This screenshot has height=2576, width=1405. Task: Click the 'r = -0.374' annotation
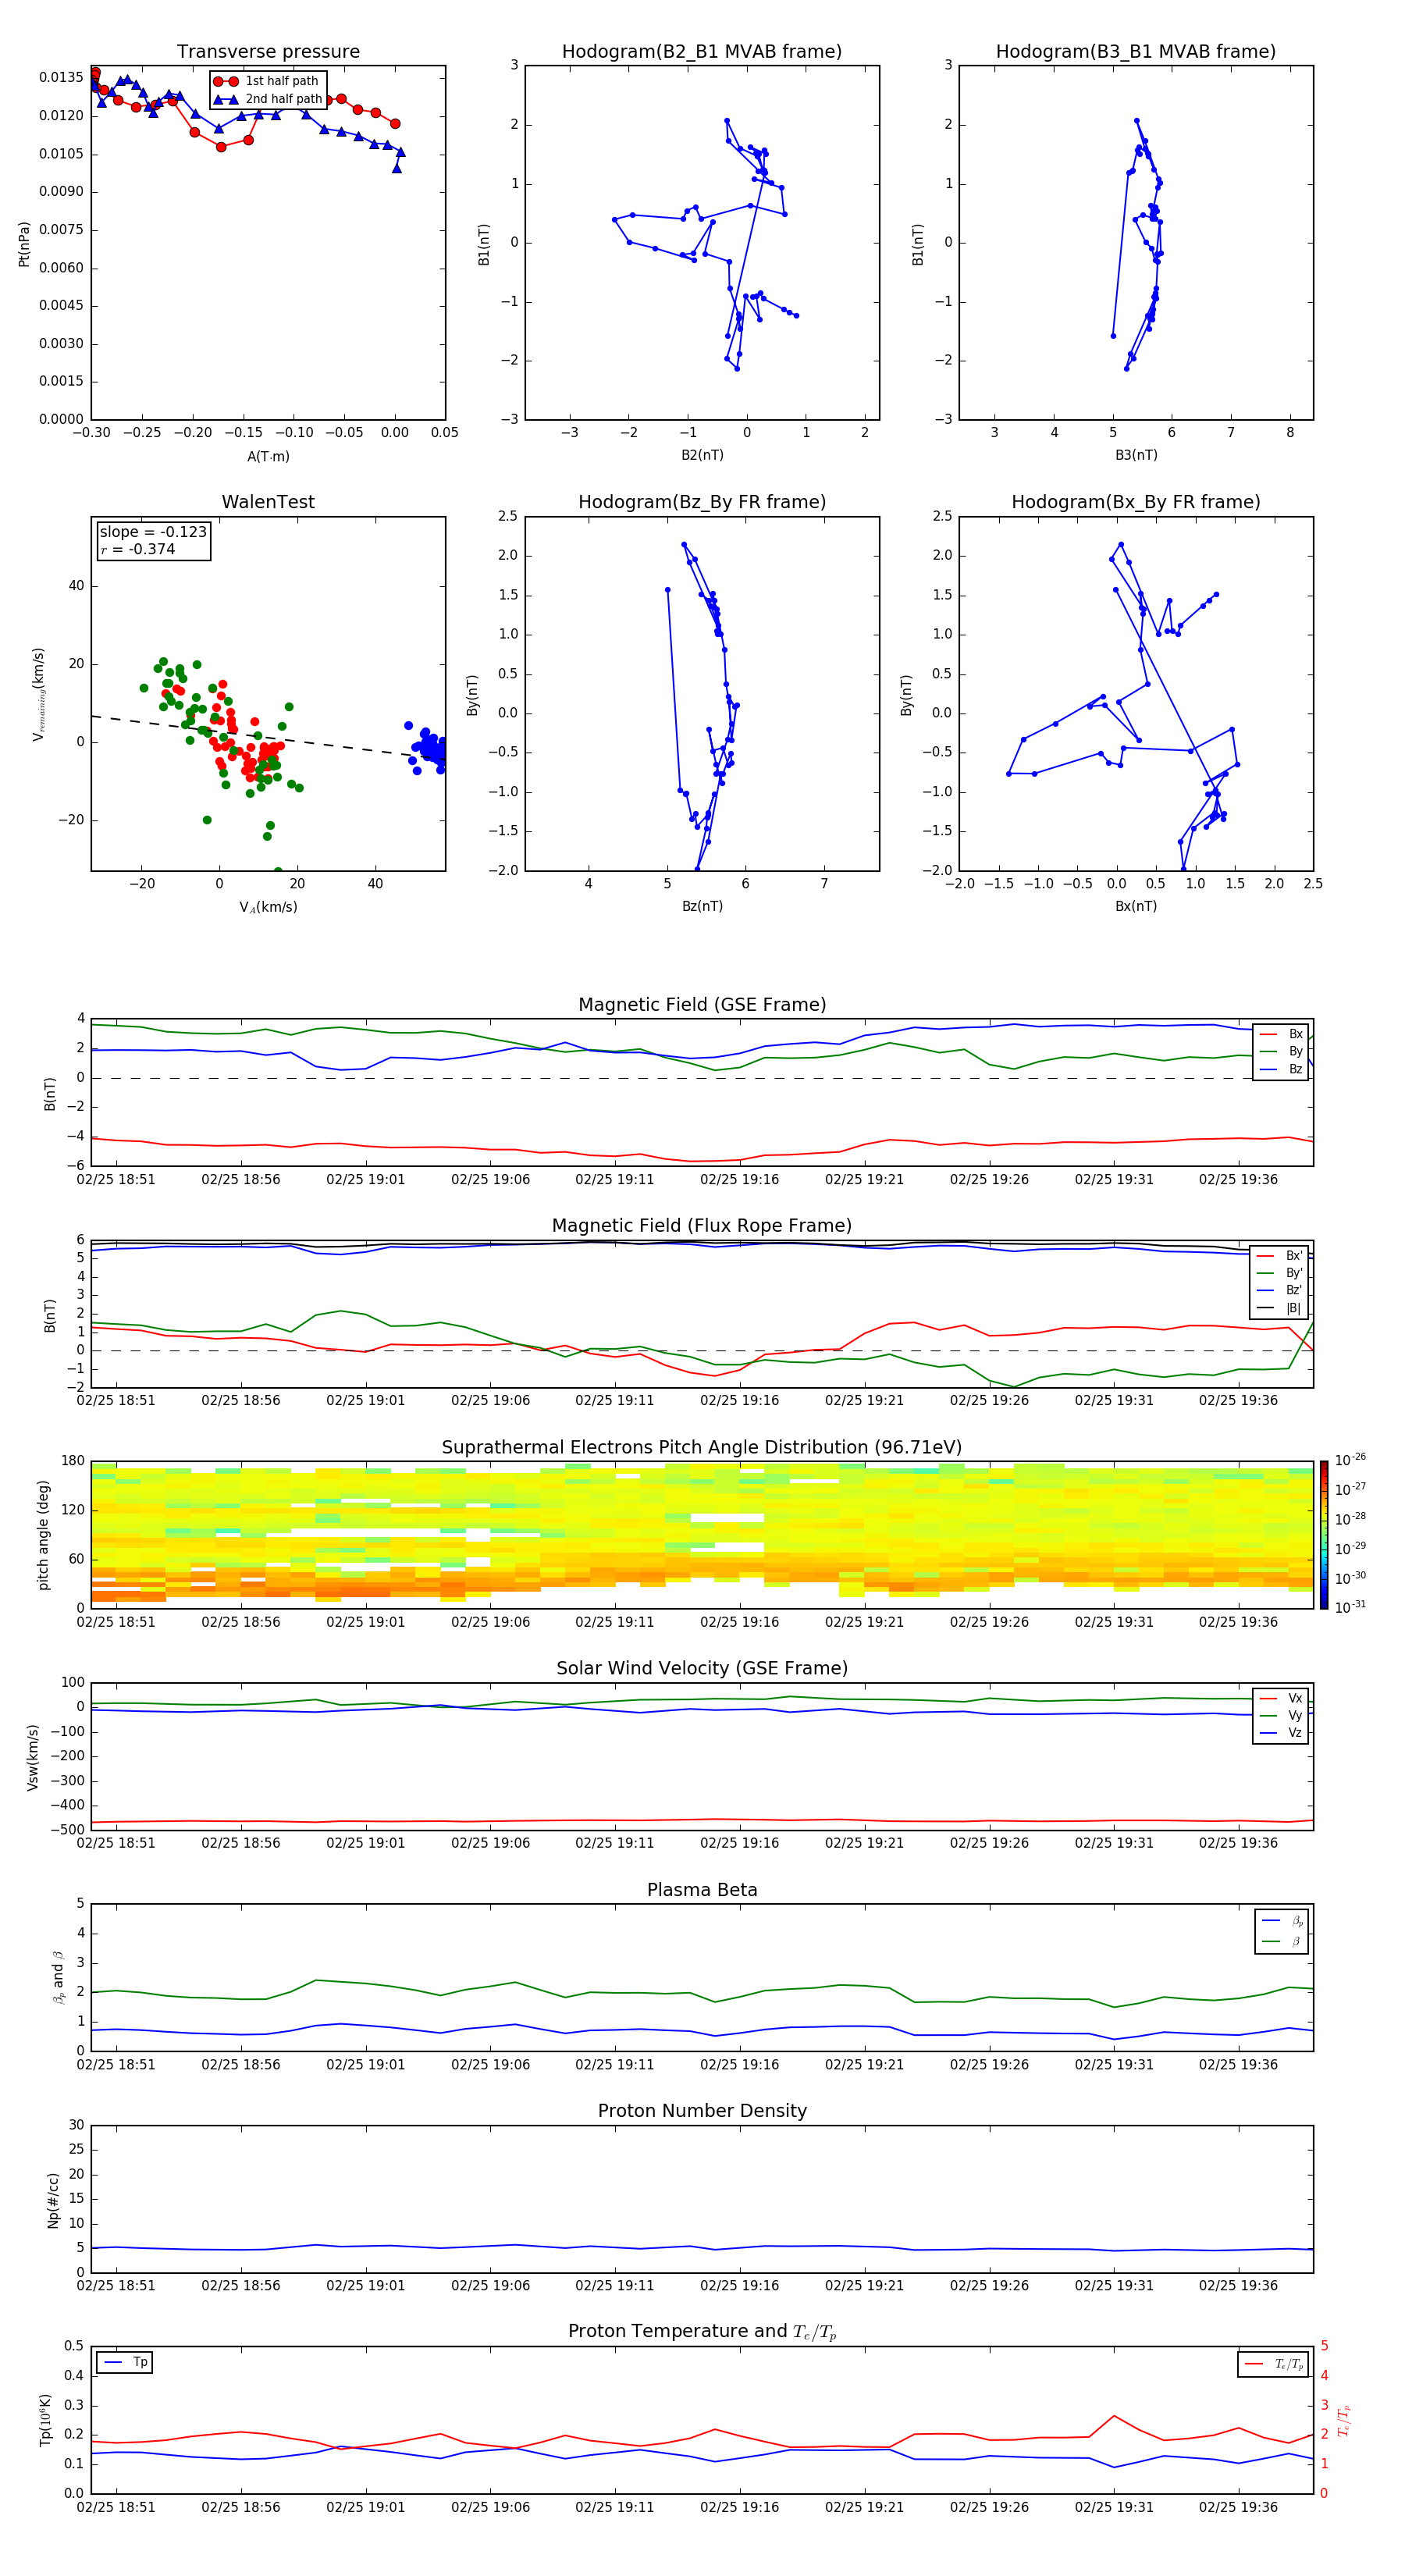coord(138,549)
